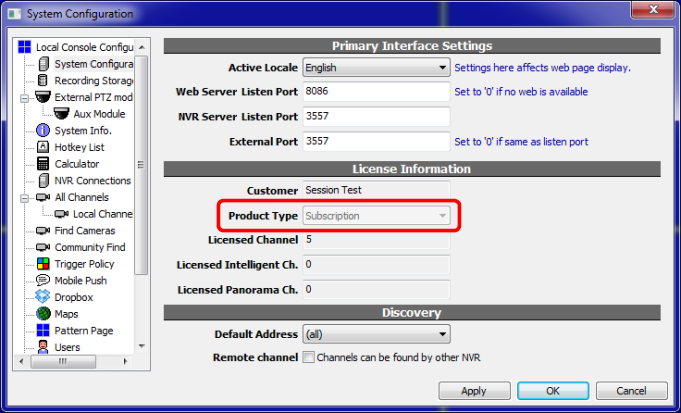Click the Pattern Page grid icon

(x=43, y=330)
